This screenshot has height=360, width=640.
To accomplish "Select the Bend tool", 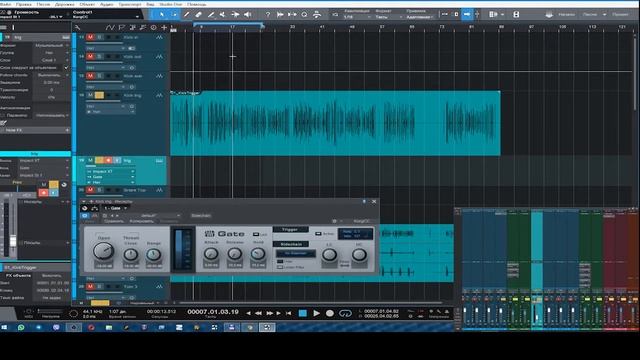I will [x=236, y=14].
